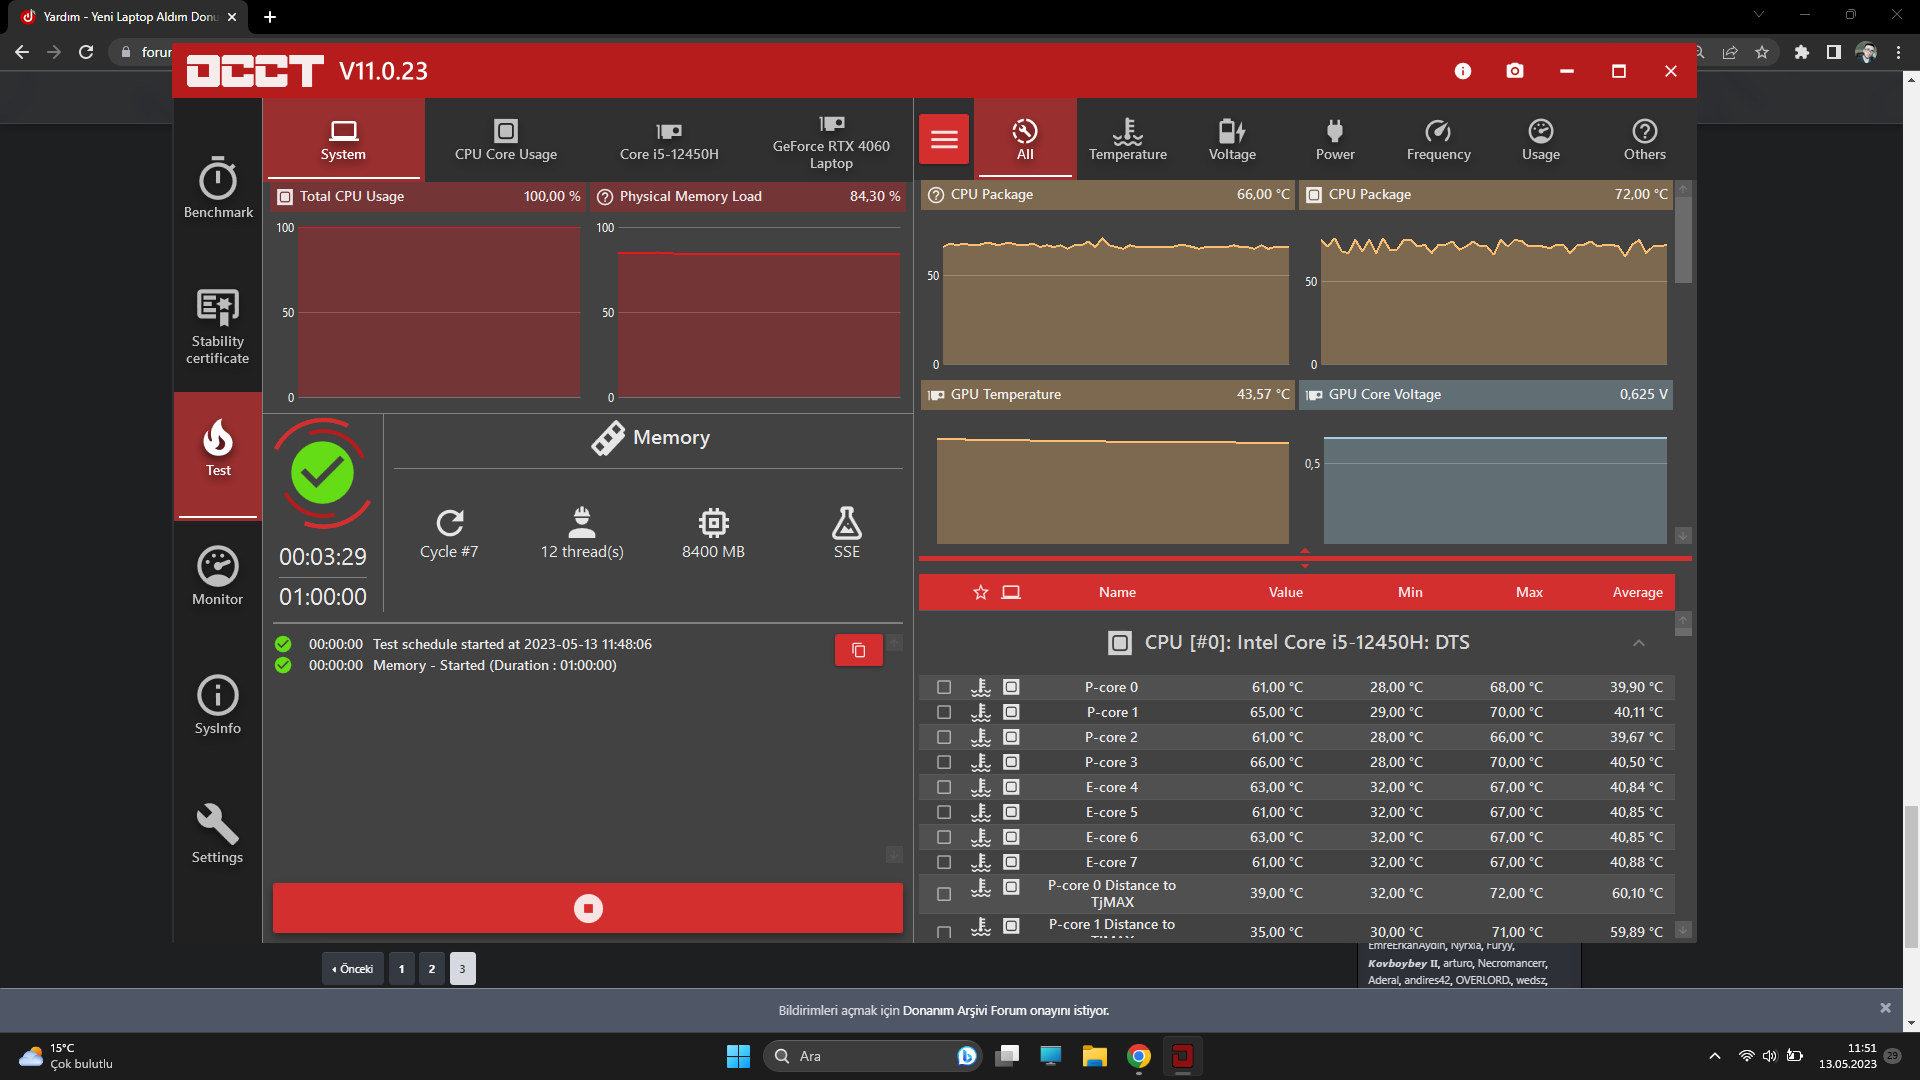Screen dimensions: 1920x1080
Task: Click graph icon for P-core 0 row
Action: (1011, 687)
